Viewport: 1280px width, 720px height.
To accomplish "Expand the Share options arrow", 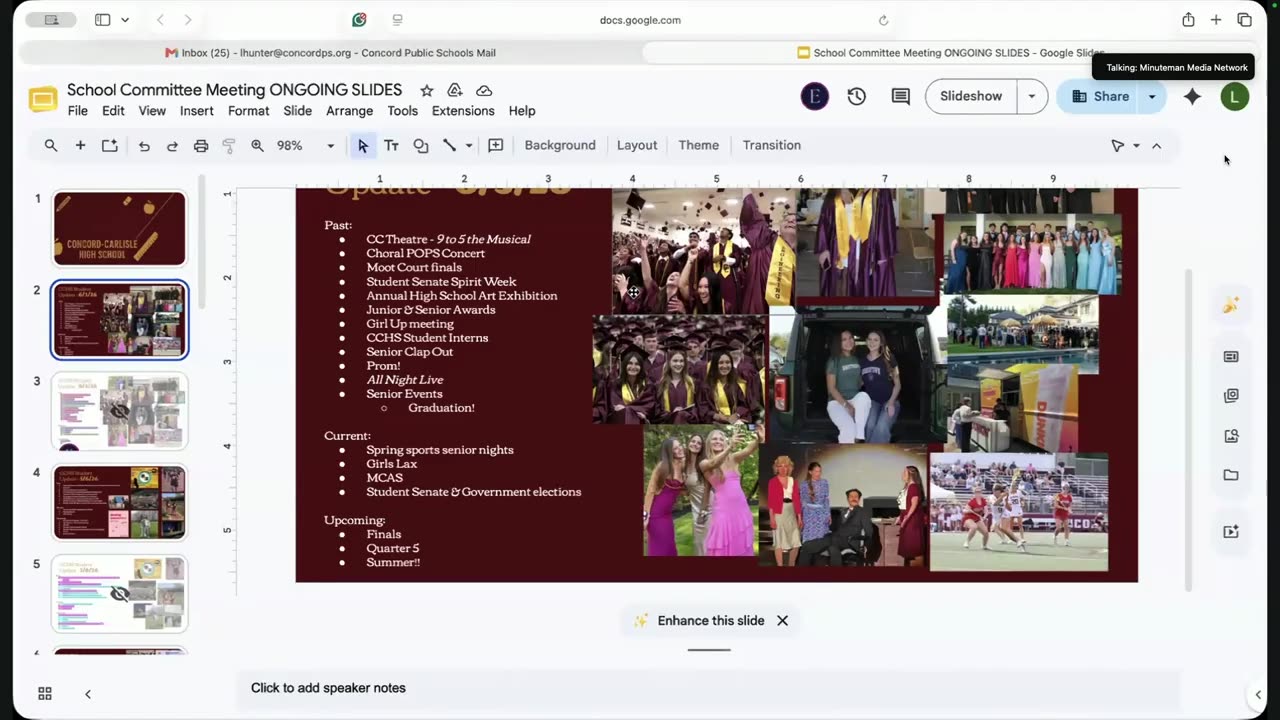I will click(x=1151, y=96).
